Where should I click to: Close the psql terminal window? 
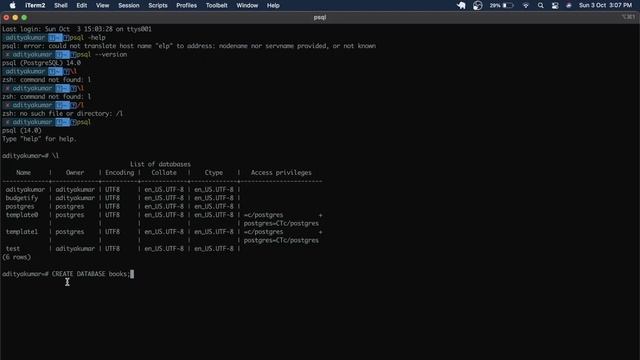point(6,18)
